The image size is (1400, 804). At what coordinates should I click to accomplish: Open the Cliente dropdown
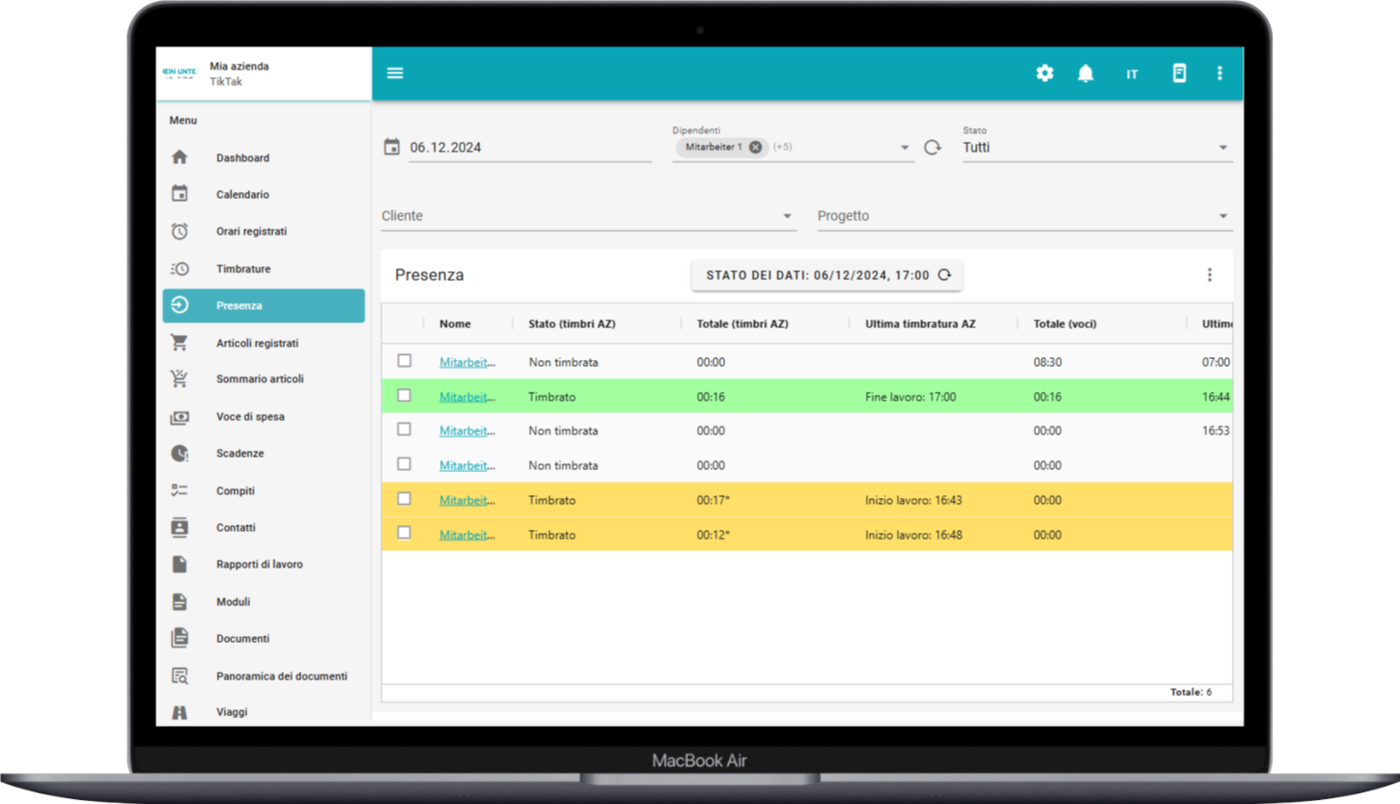point(588,216)
